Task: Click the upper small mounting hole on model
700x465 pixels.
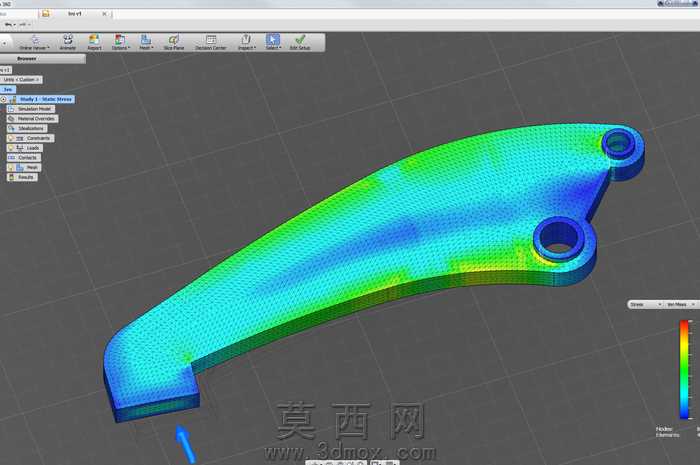Action: (619, 143)
